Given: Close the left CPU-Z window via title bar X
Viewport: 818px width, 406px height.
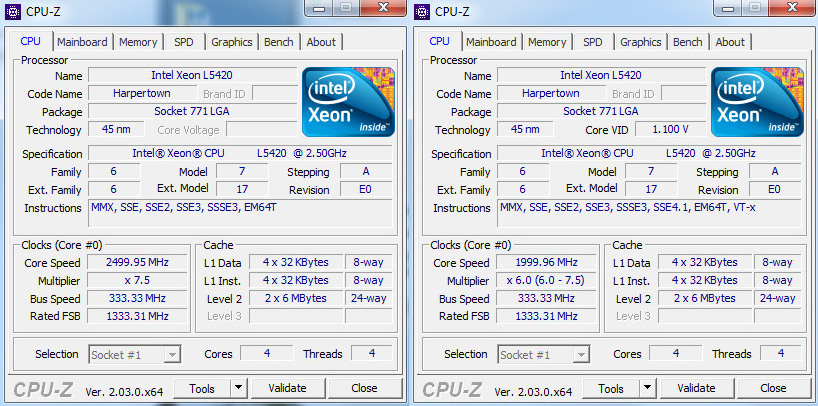Looking at the screenshot, I should point(382,8).
